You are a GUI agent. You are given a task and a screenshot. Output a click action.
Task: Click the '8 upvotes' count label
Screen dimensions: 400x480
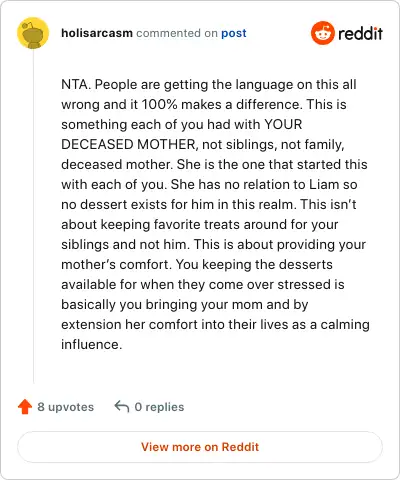click(66, 407)
